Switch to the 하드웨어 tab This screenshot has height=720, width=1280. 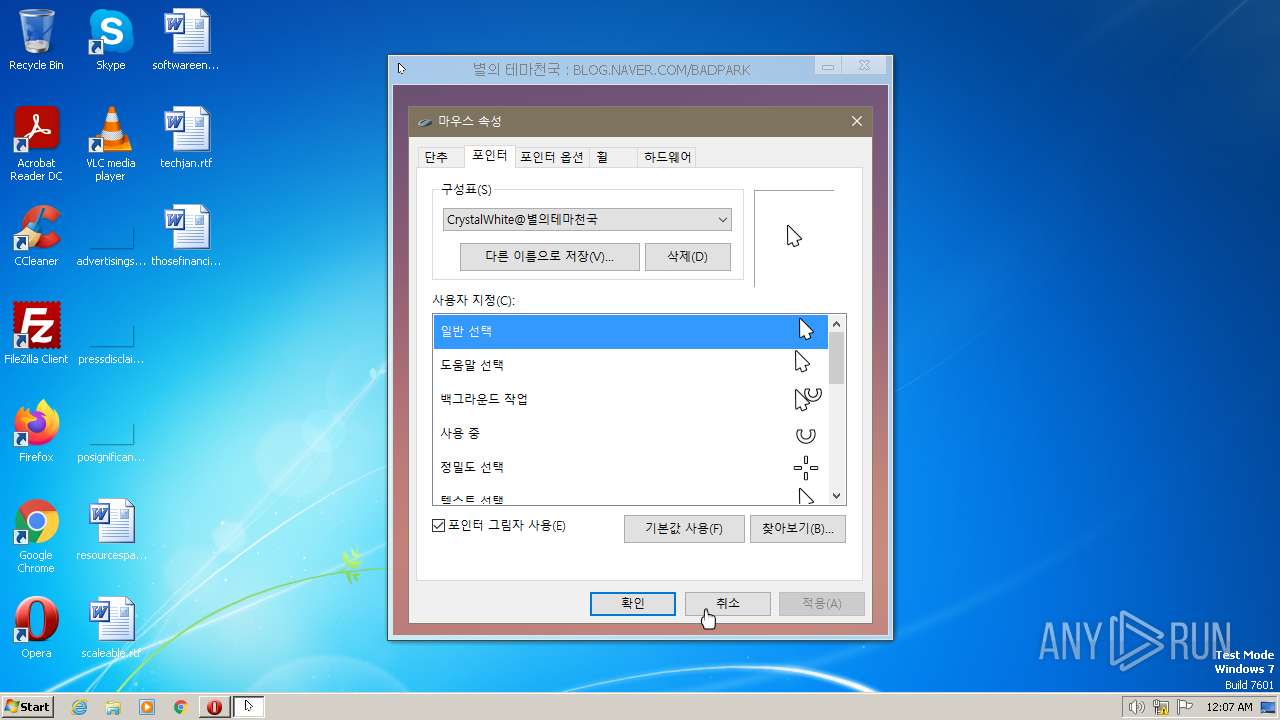[668, 157]
